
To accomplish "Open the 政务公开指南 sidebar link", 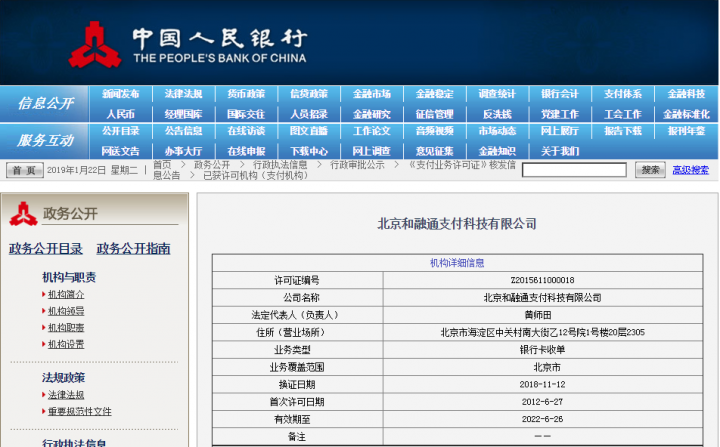I will (133, 249).
